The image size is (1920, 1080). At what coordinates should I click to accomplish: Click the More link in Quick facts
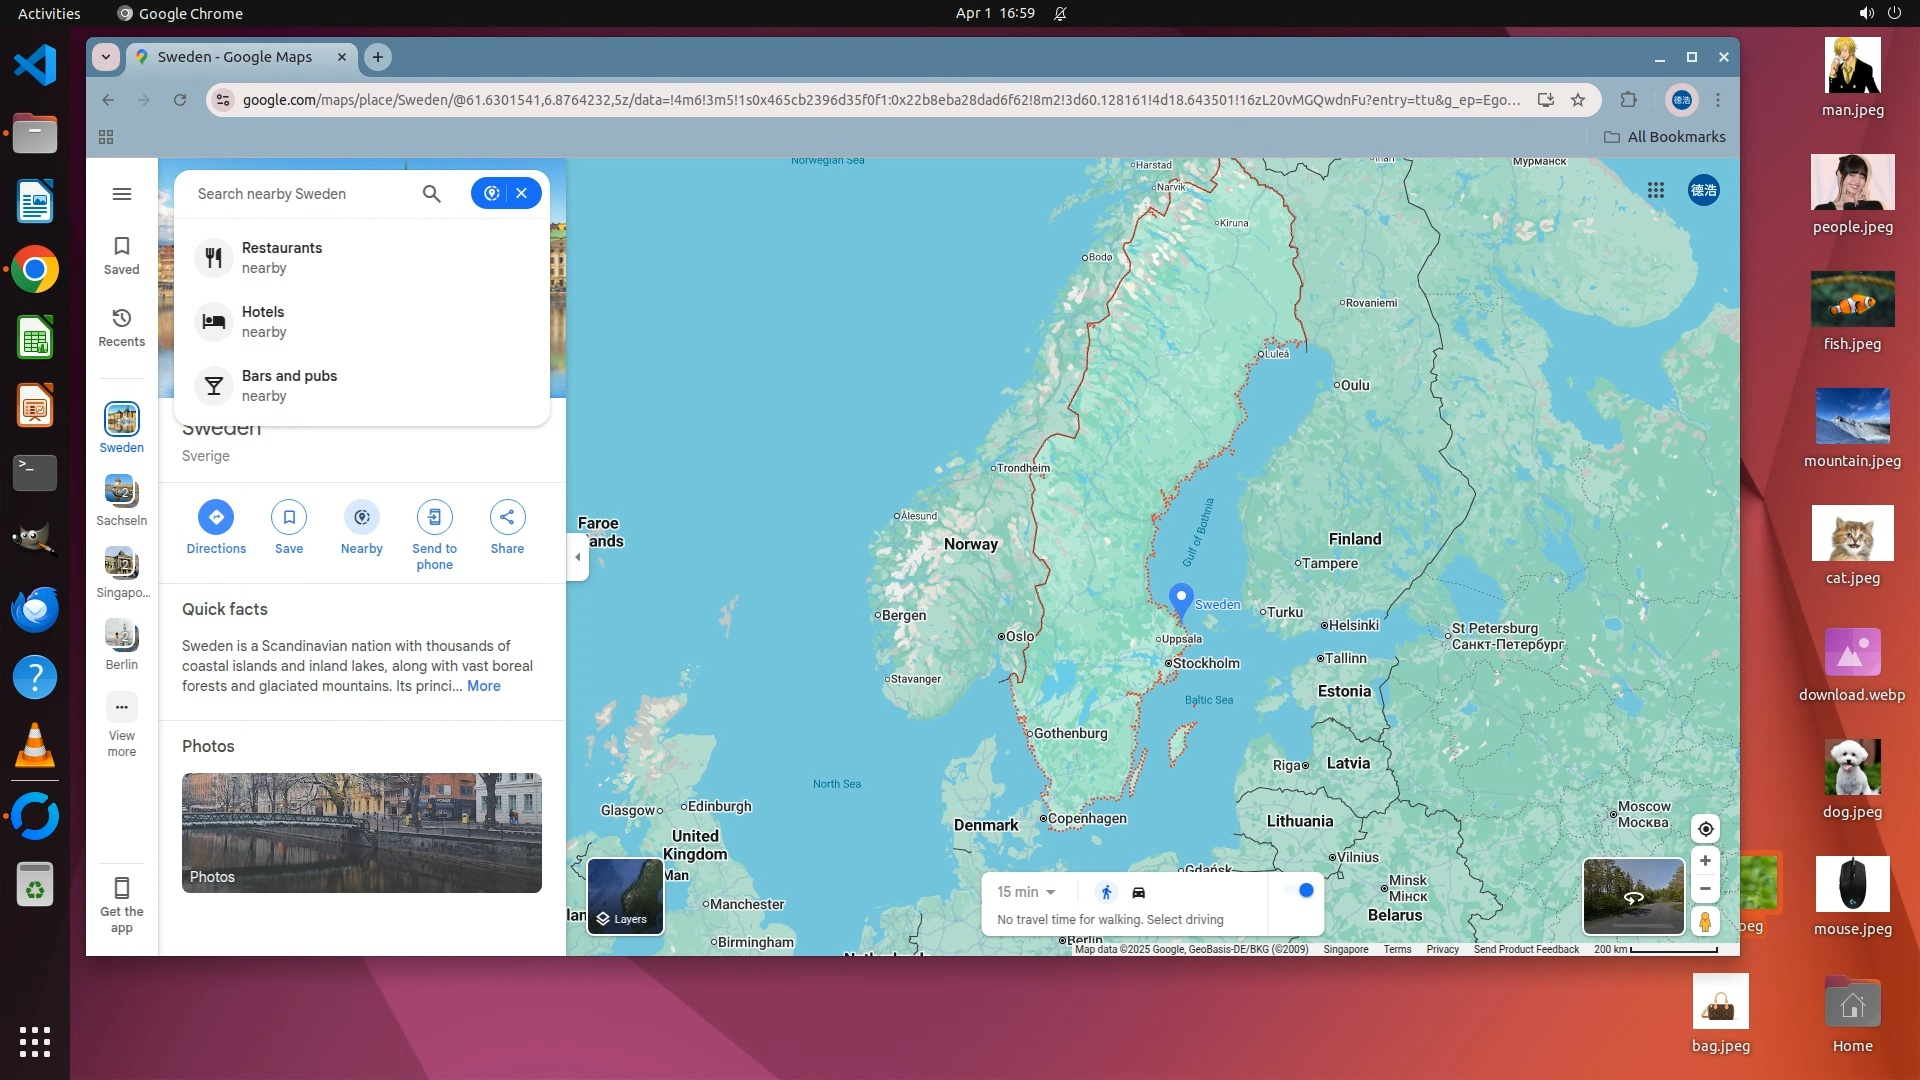point(483,686)
